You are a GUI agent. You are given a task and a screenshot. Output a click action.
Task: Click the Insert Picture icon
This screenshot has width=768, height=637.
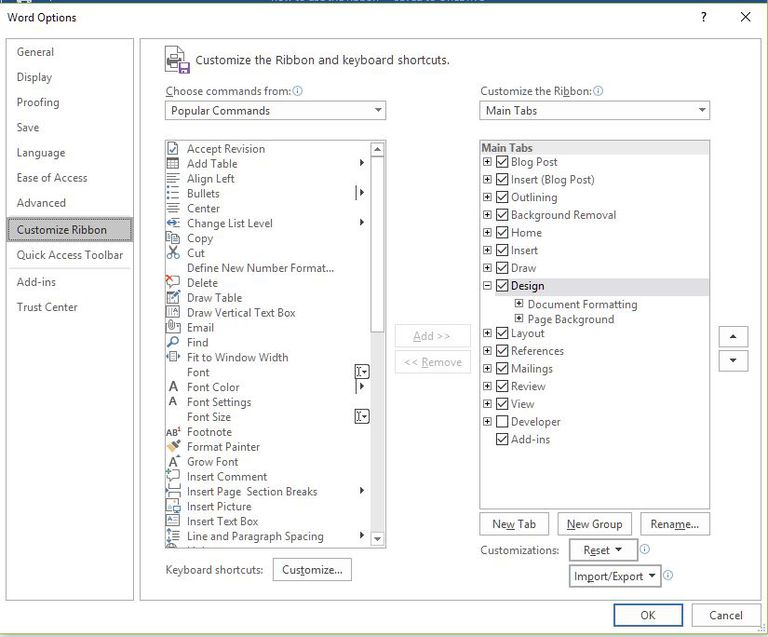point(173,506)
